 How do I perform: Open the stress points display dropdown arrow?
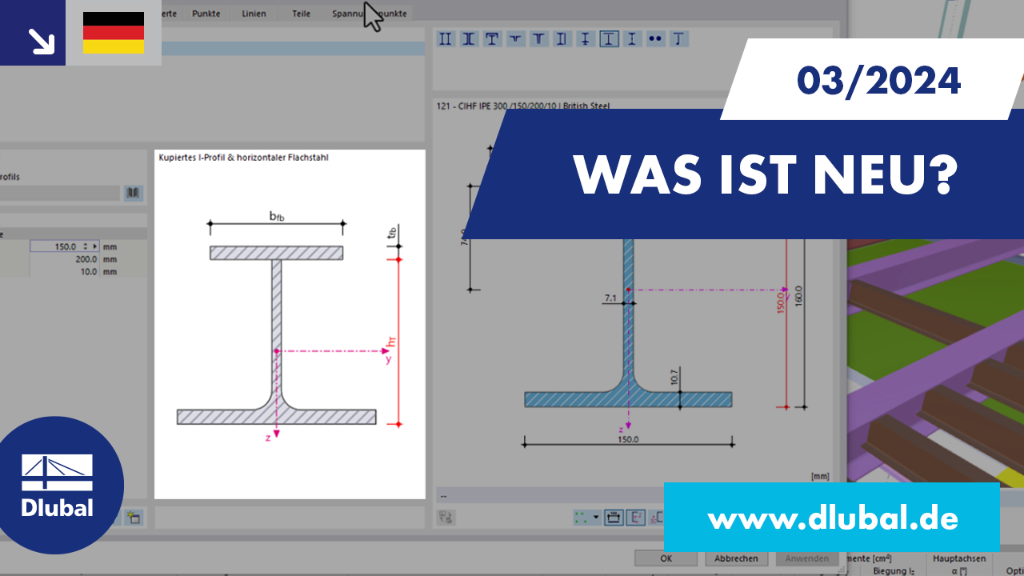click(x=596, y=518)
